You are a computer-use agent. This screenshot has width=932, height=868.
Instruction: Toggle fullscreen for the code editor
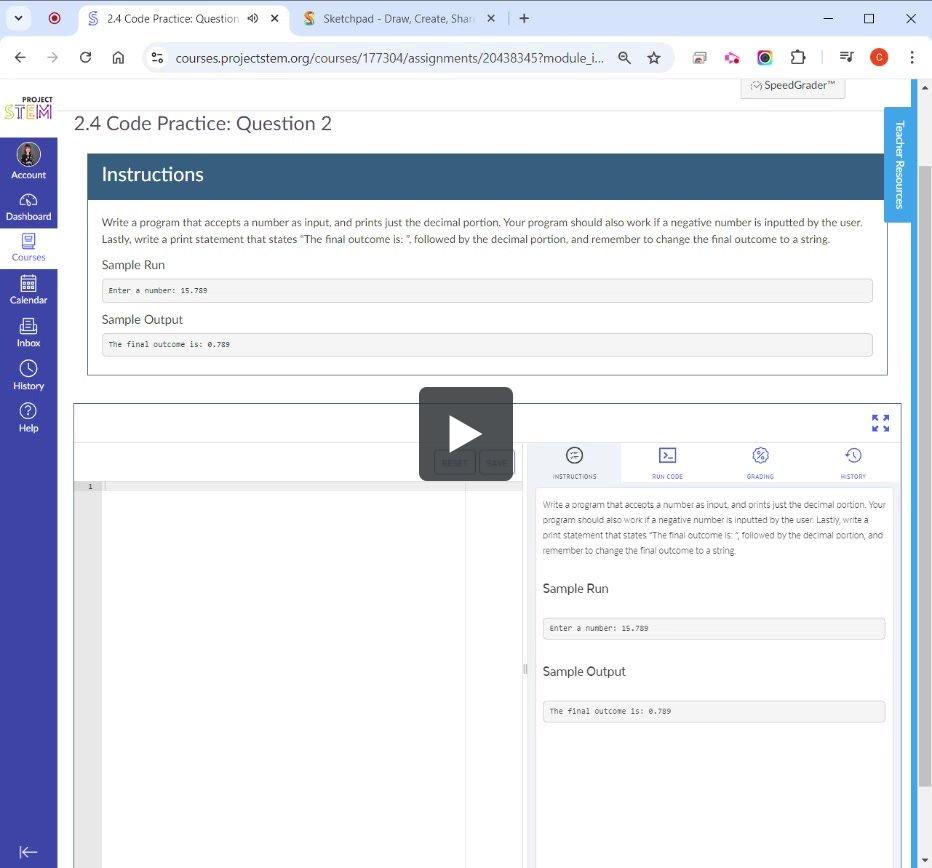coord(880,423)
